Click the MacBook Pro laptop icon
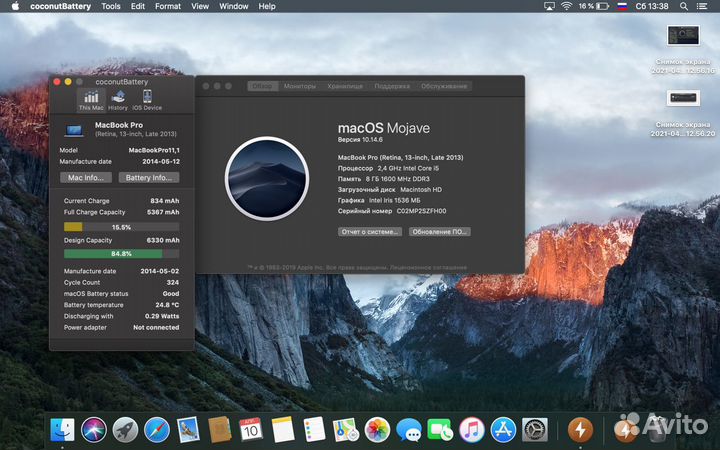 click(x=74, y=130)
